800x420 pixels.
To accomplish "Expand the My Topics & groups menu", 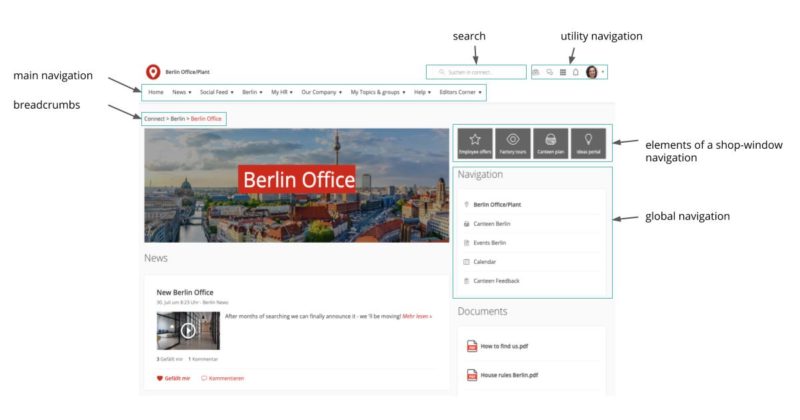I will [x=377, y=92].
